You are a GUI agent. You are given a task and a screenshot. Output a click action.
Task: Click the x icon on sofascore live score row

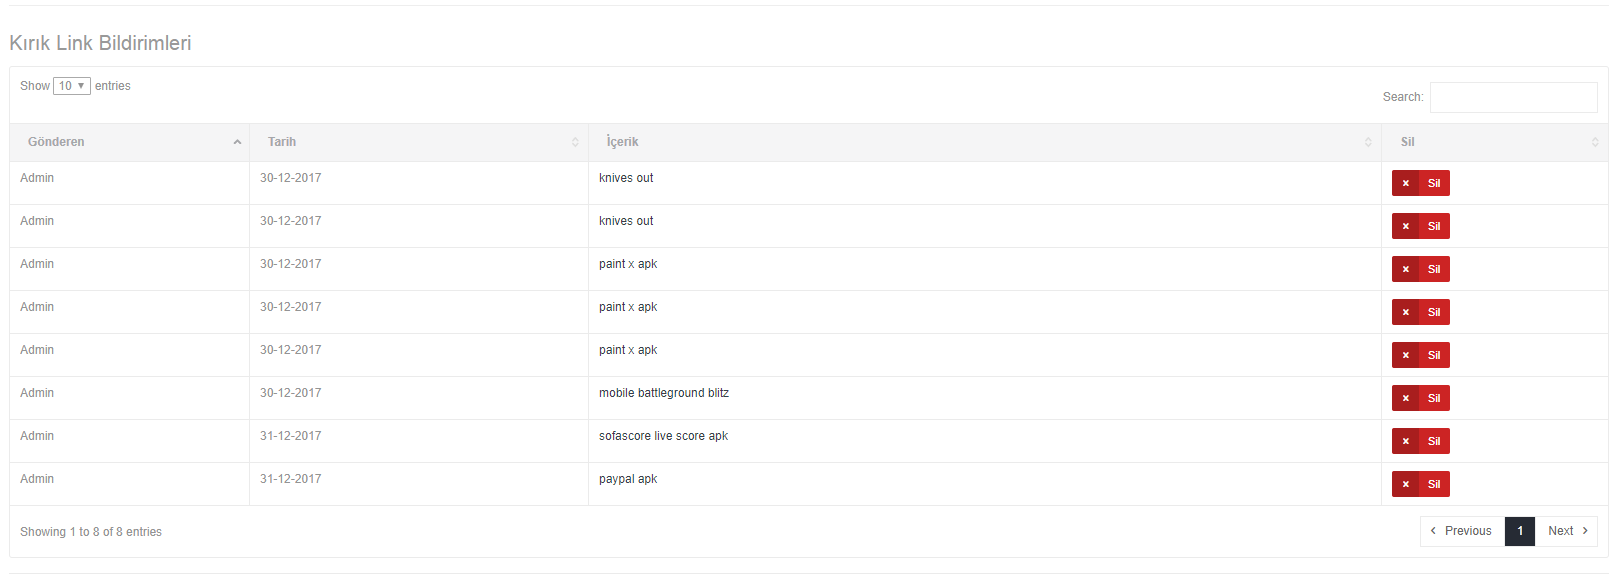pos(1405,441)
